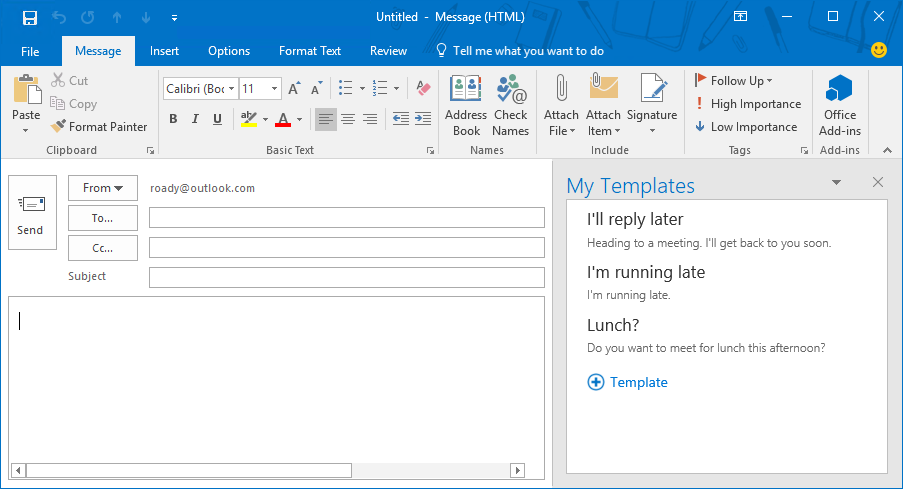Image resolution: width=903 pixels, height=489 pixels.
Task: Collapse the ribbon with the up chevron
Action: click(x=887, y=150)
